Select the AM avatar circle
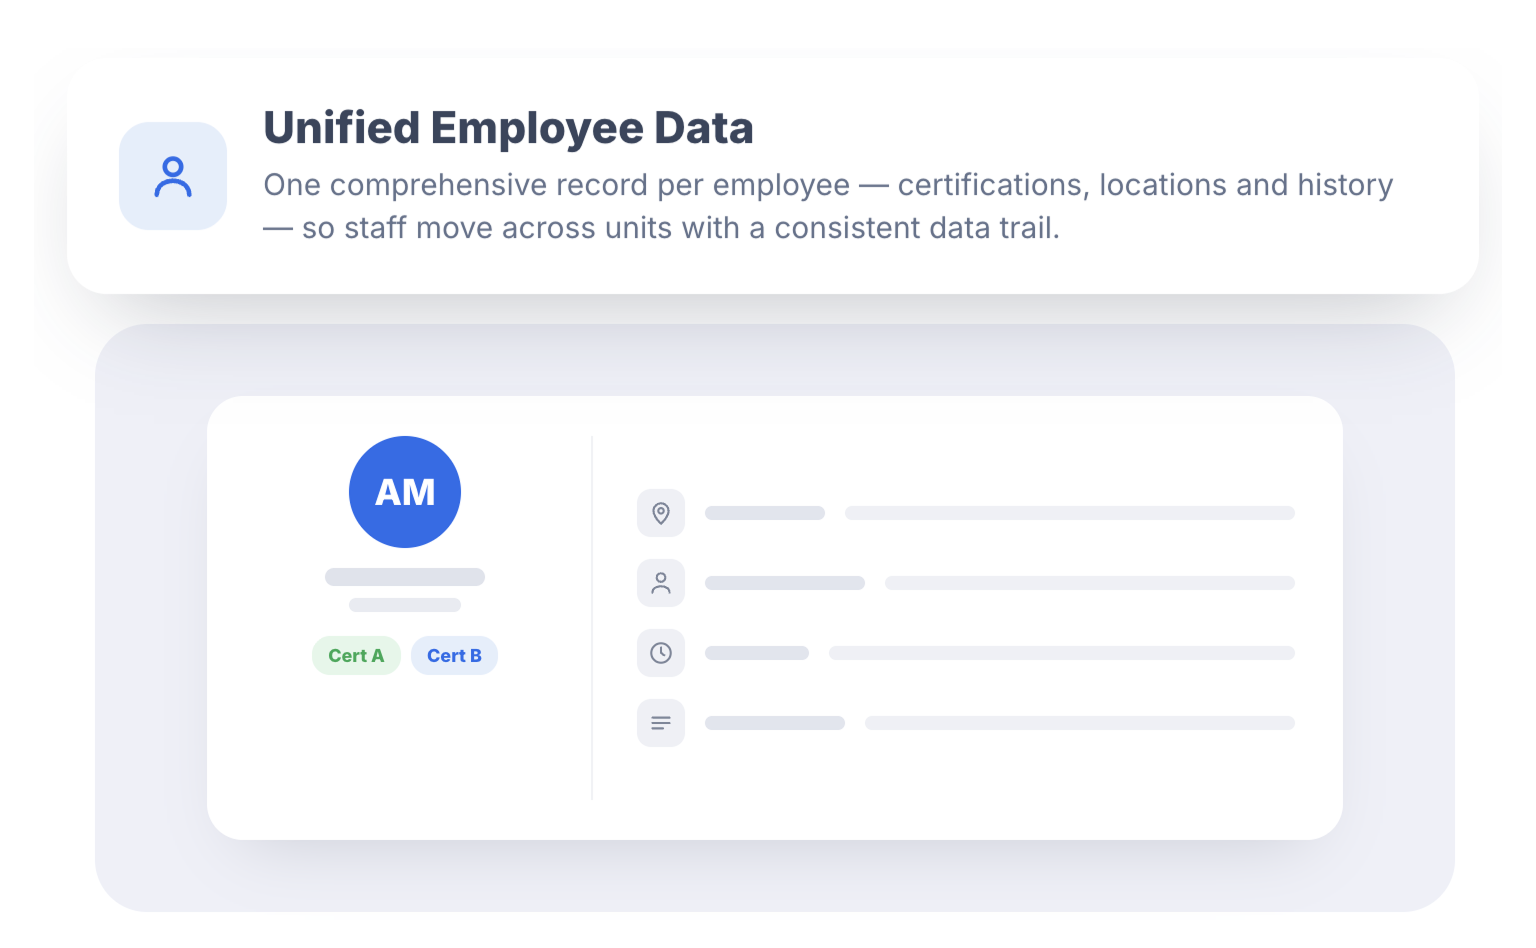This screenshot has width=1536, height=948. (405, 492)
